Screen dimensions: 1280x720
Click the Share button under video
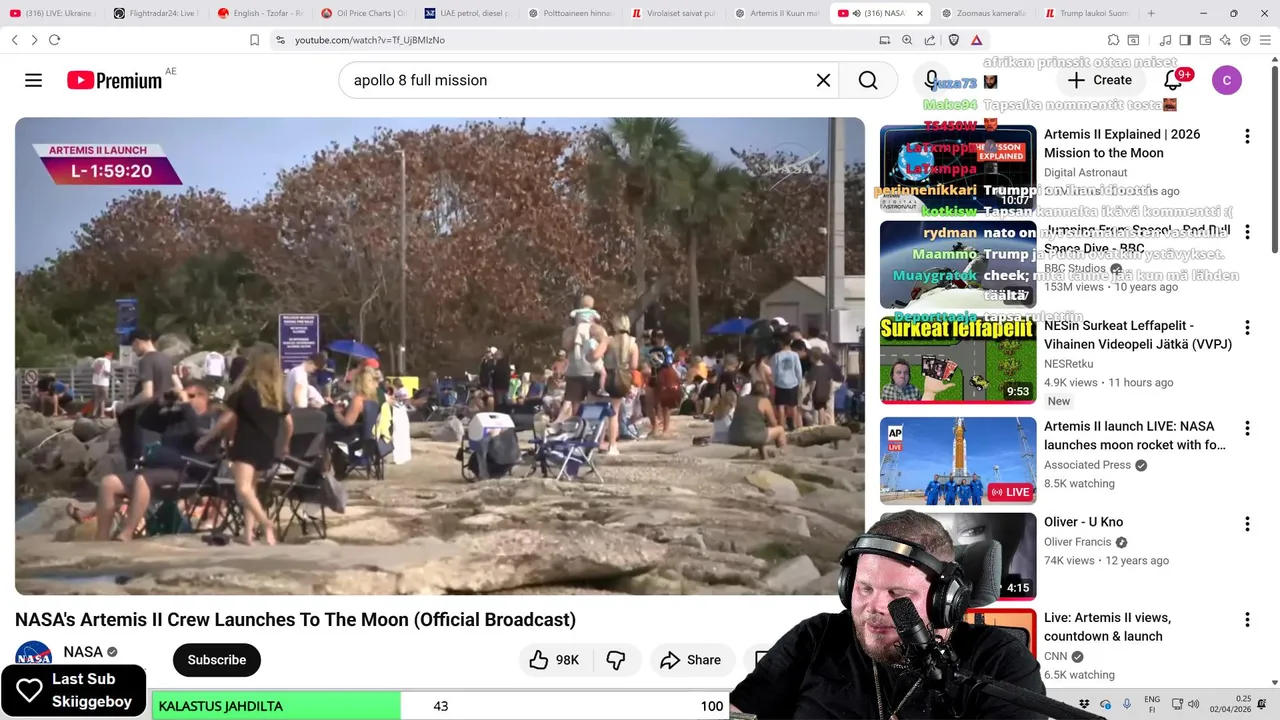coord(690,660)
